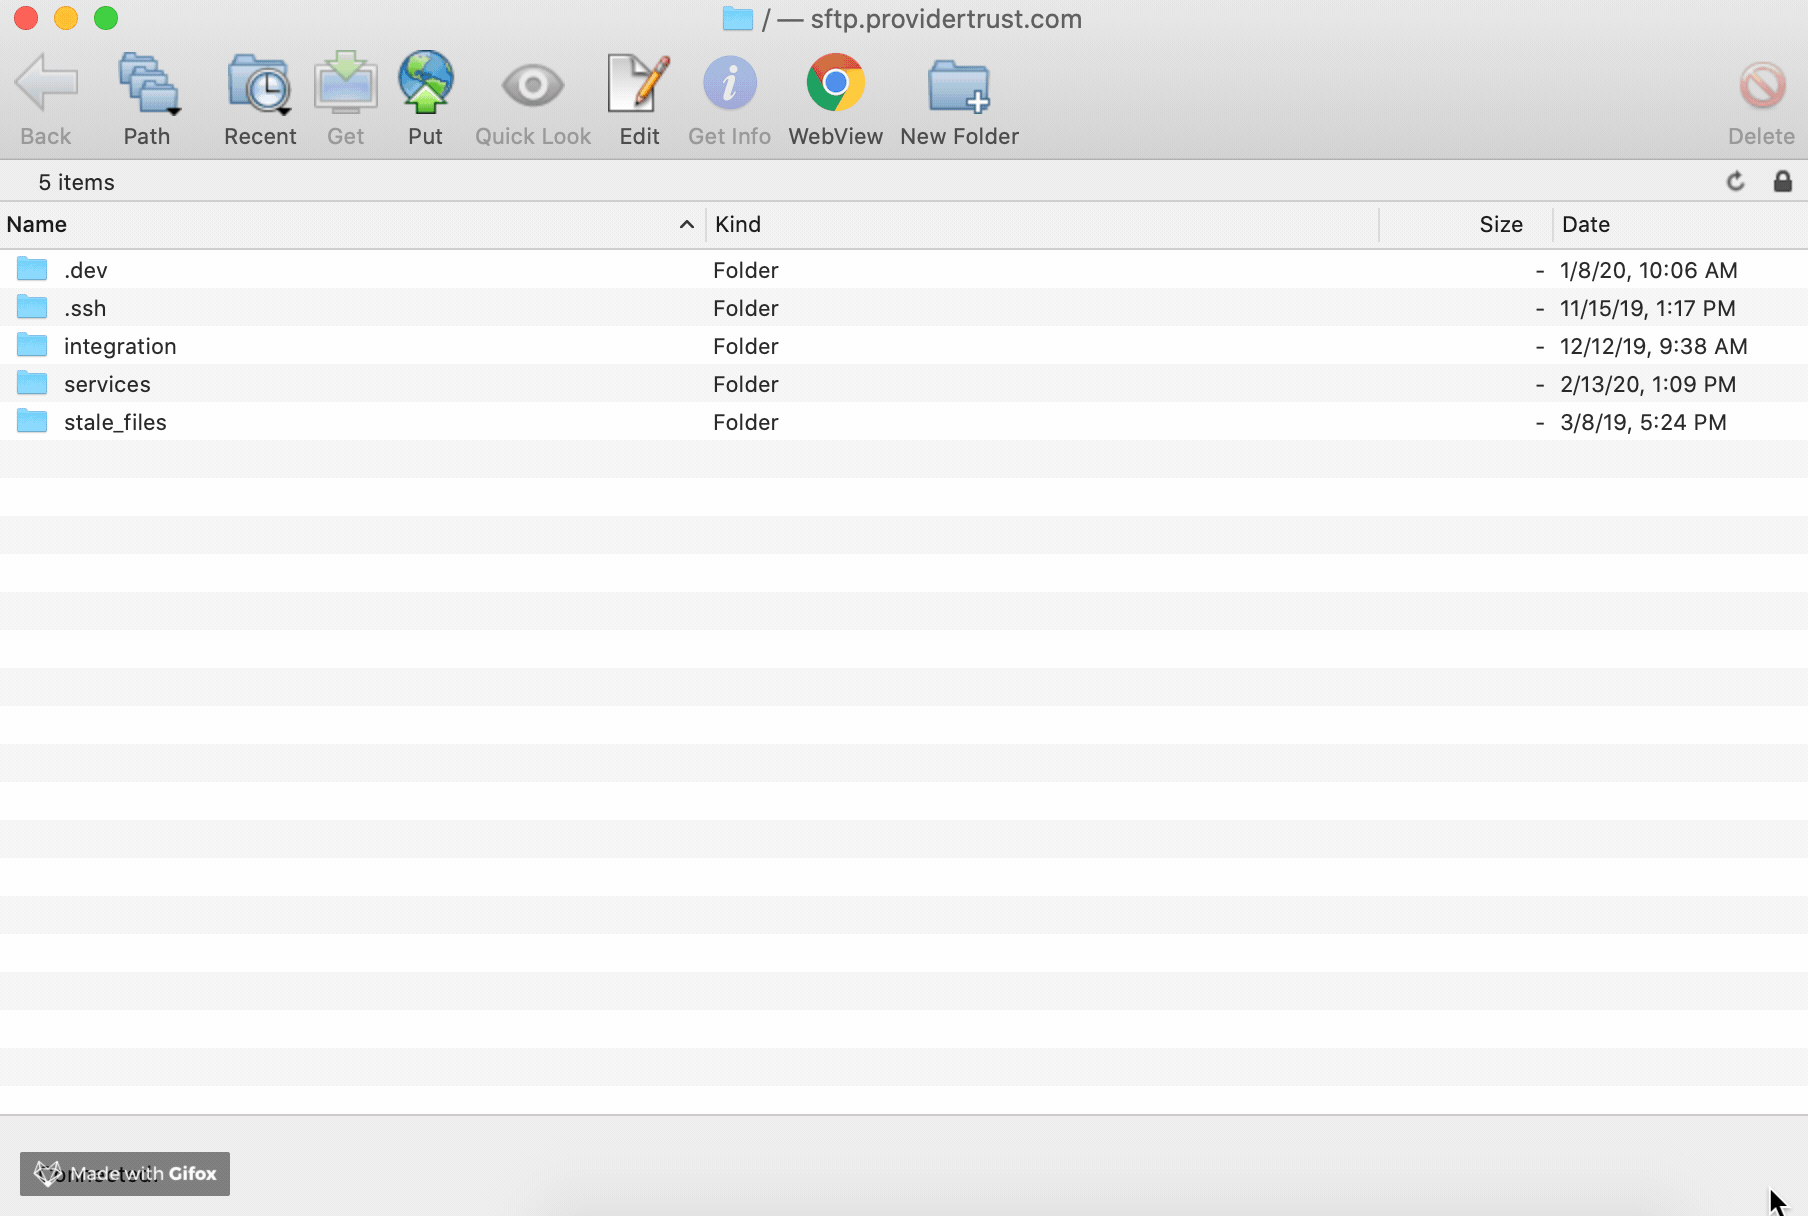Open the Path folder-stack dropdown
1808x1216 pixels.
[x=148, y=84]
